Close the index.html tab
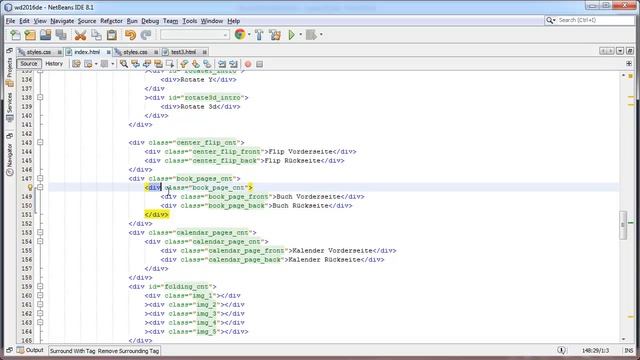The image size is (640, 360). coord(109,52)
